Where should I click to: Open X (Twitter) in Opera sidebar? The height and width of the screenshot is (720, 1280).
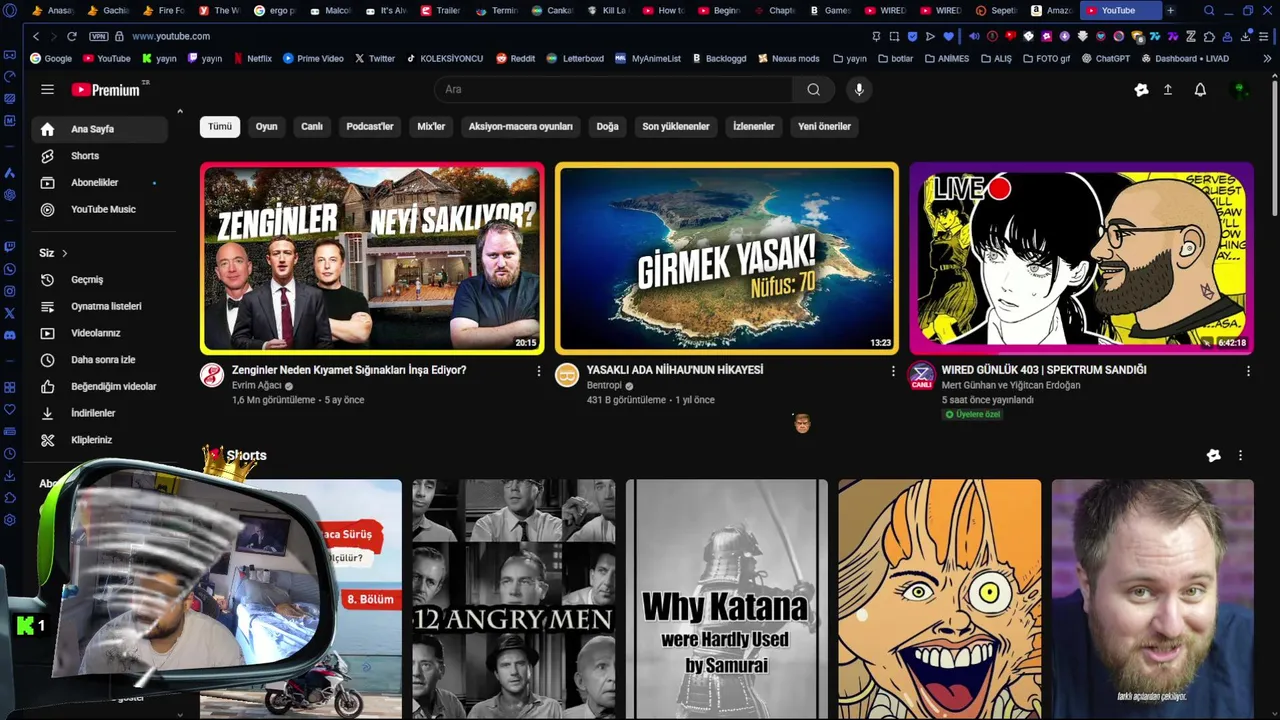point(10,313)
